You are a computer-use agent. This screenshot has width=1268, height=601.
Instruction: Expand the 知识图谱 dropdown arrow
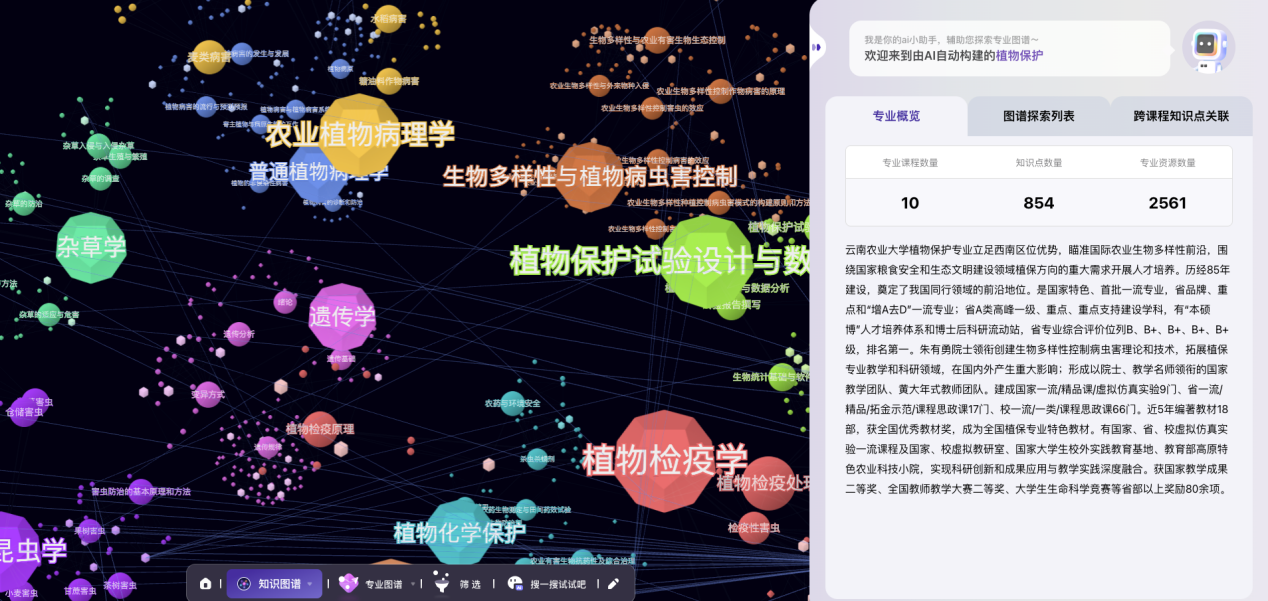click(x=310, y=584)
